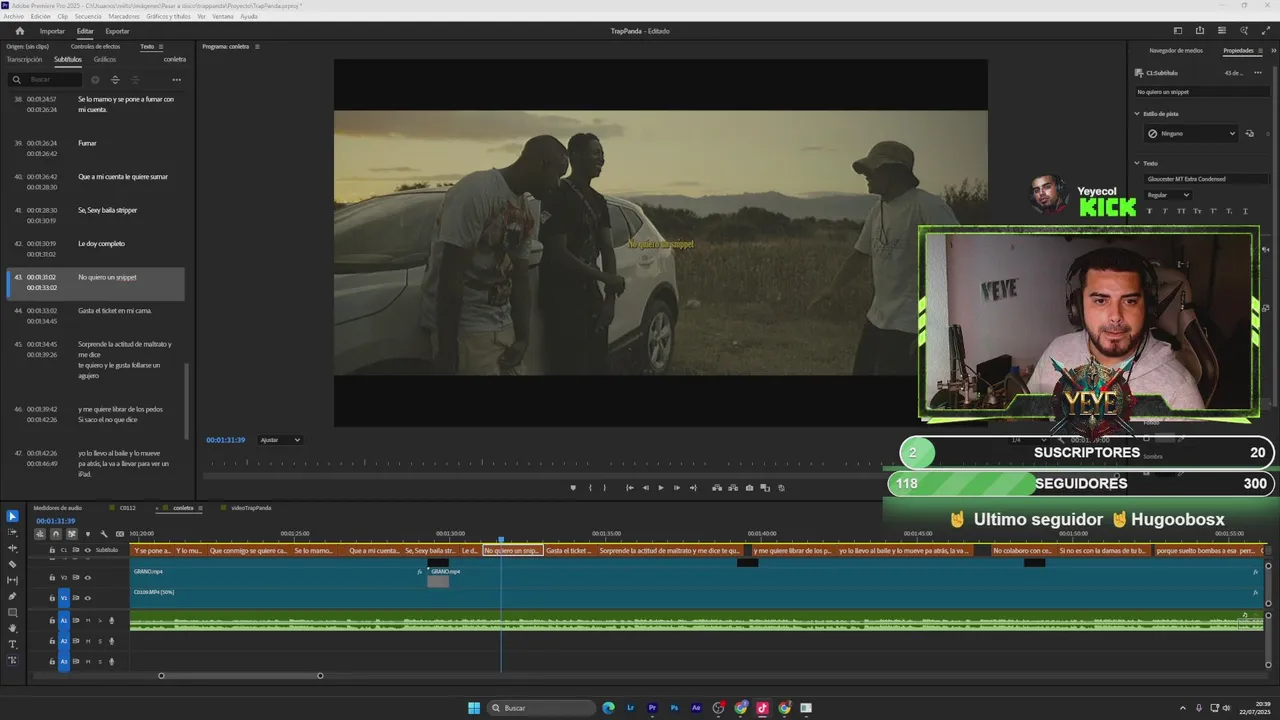Screen dimensions: 1280x720
Task: Click the caption track options icon in timeline
Action: tap(120, 534)
